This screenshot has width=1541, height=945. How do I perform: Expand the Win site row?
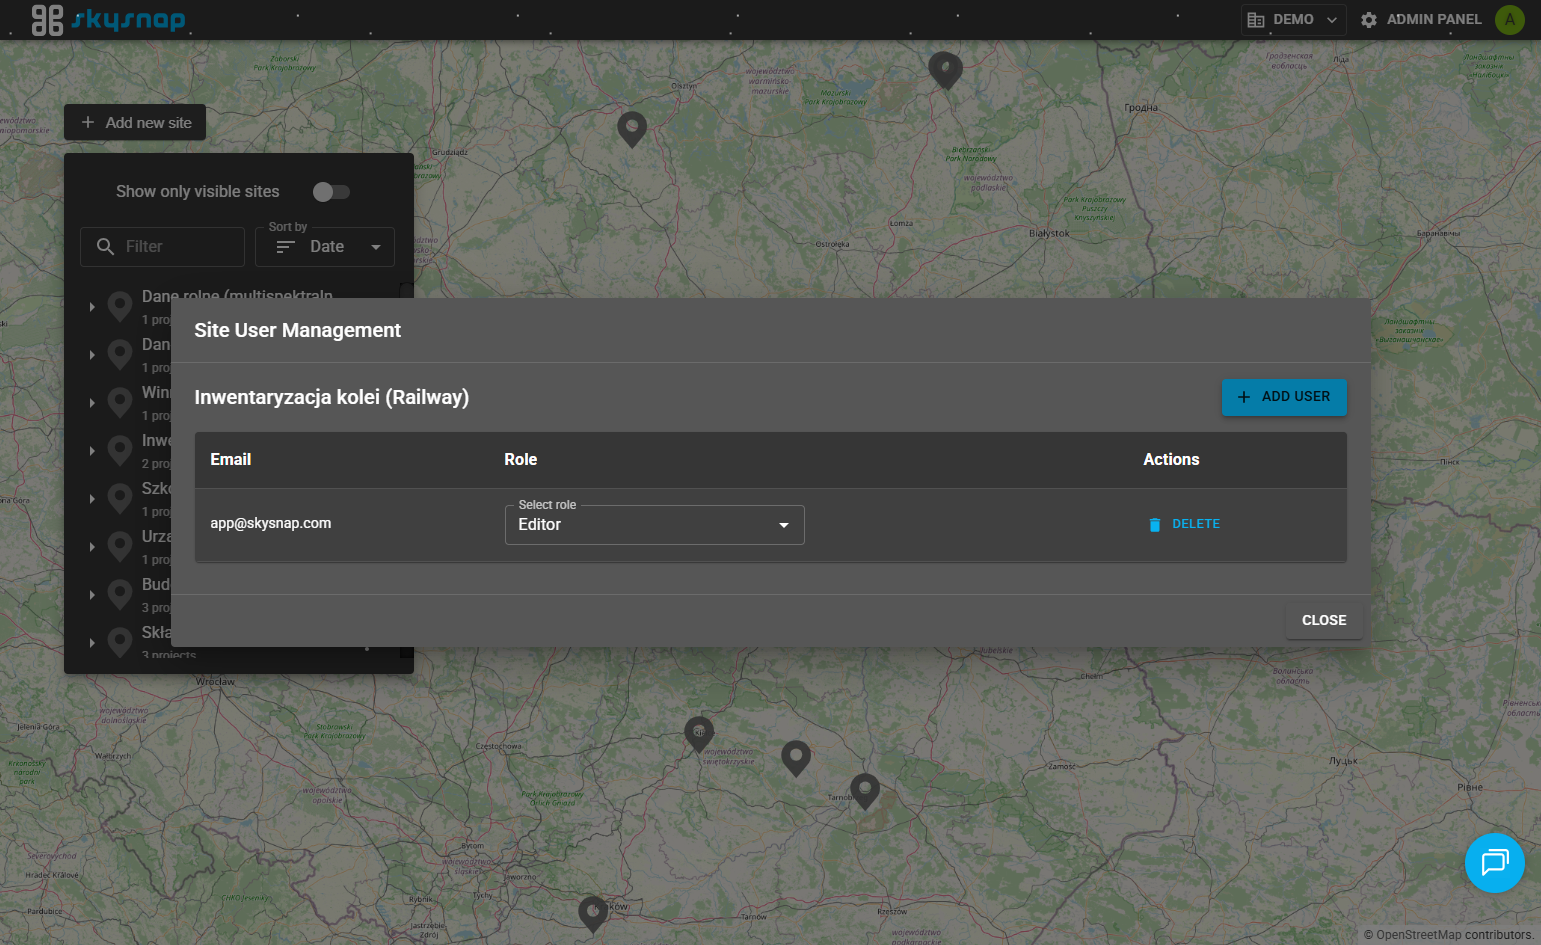pyautogui.click(x=92, y=403)
